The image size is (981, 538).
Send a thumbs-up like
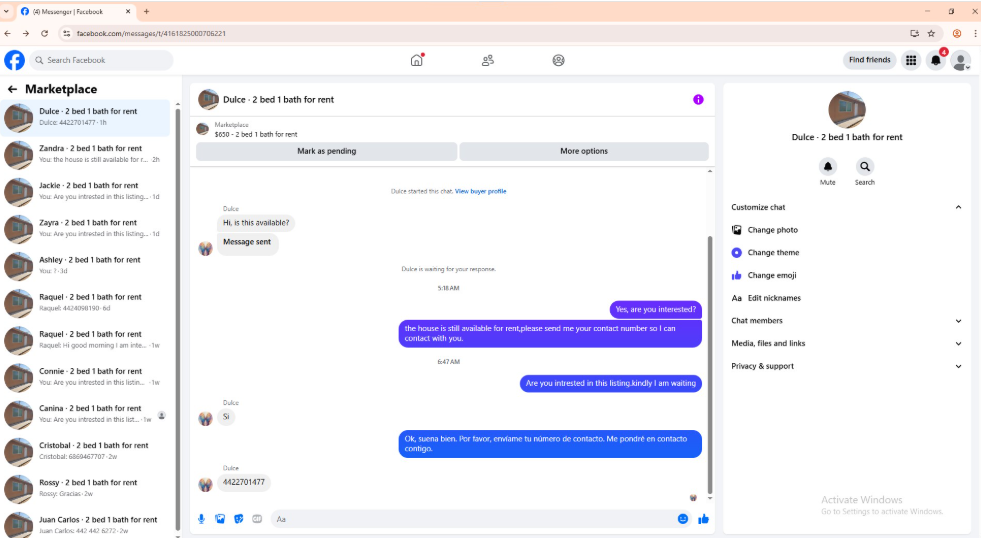click(x=703, y=519)
